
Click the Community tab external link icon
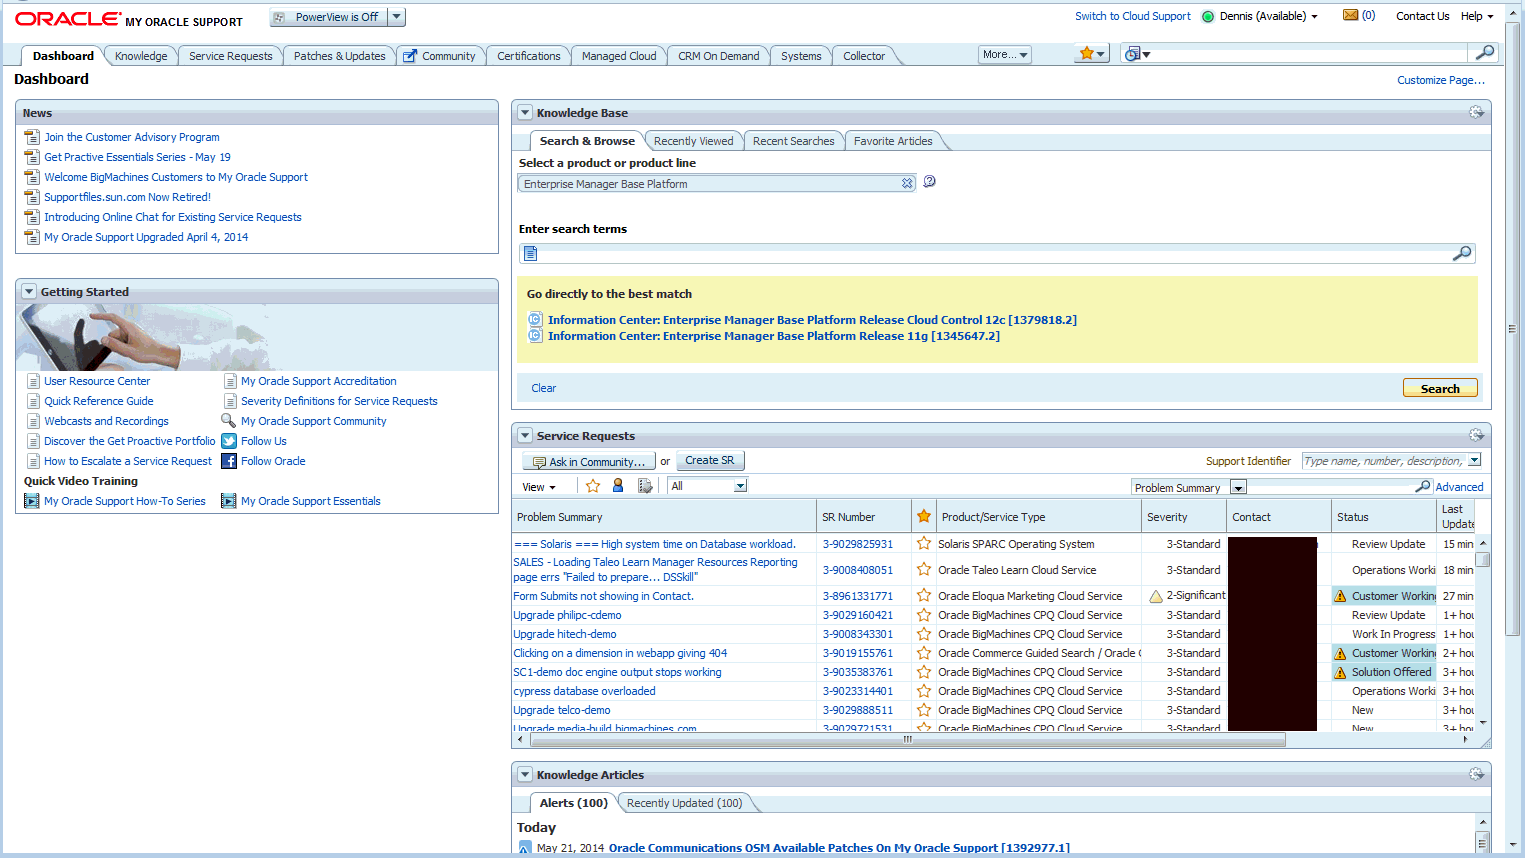[x=410, y=56]
